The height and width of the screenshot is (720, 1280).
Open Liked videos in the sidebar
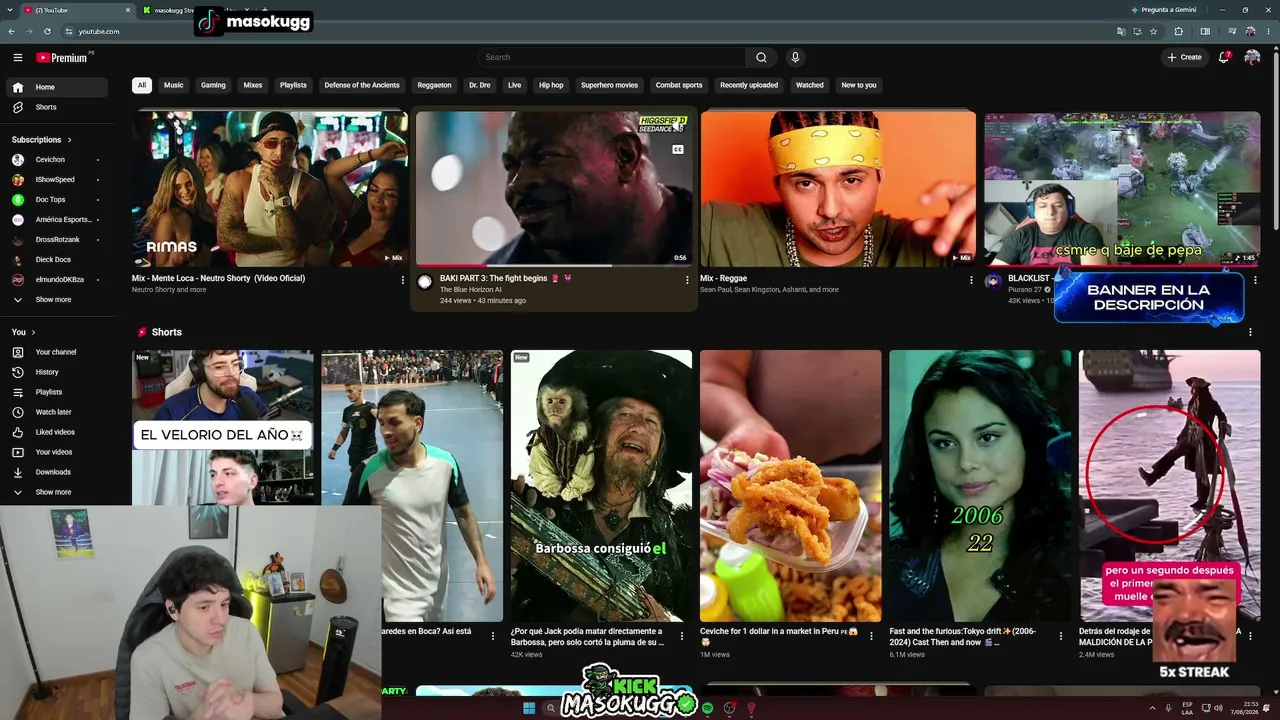click(x=57, y=432)
